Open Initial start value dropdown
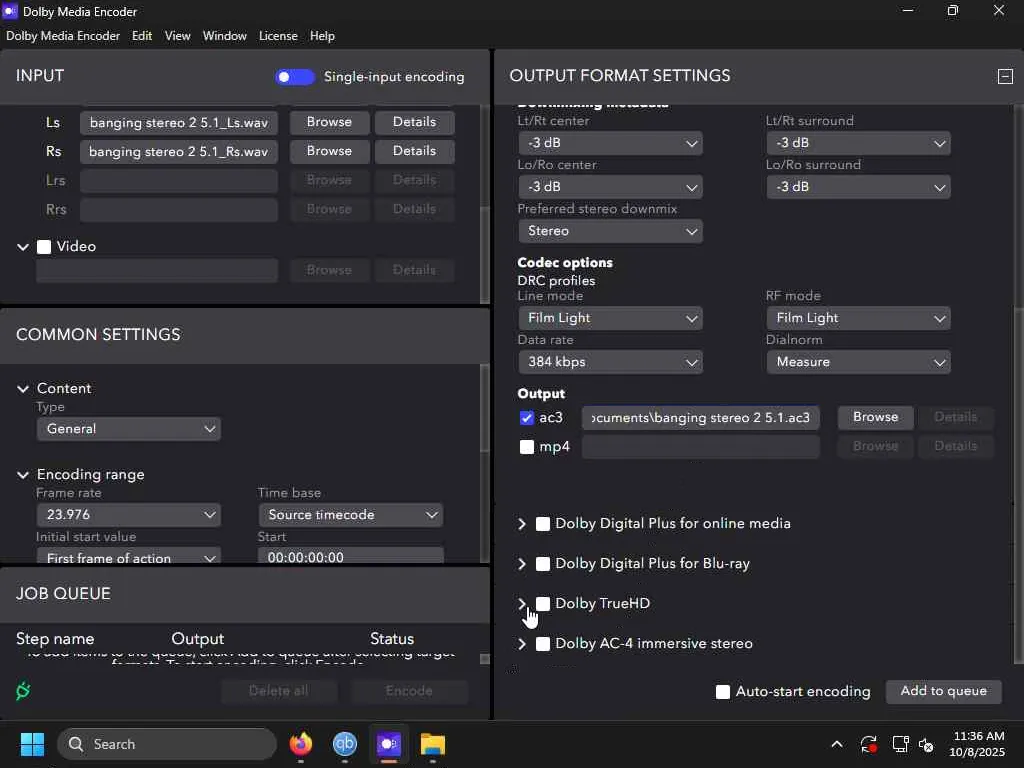Screen dimensions: 1024x768 (x=129, y=556)
